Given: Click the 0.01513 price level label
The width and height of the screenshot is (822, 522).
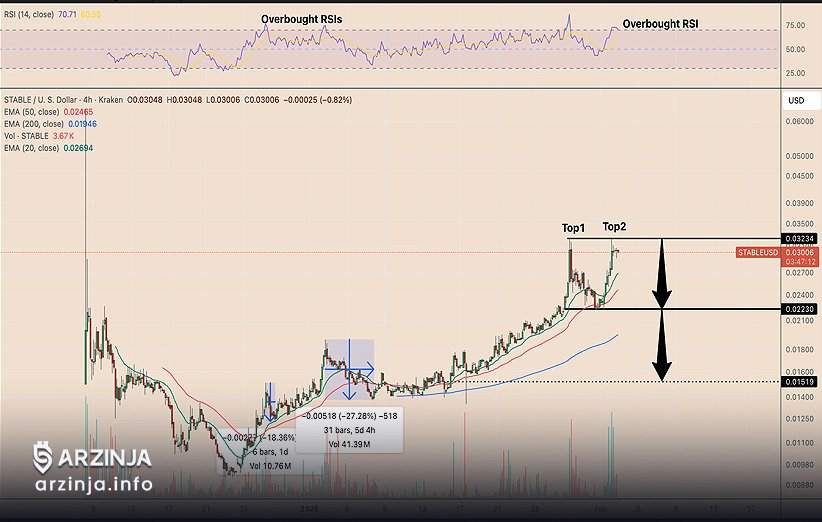Looking at the screenshot, I should [x=799, y=381].
